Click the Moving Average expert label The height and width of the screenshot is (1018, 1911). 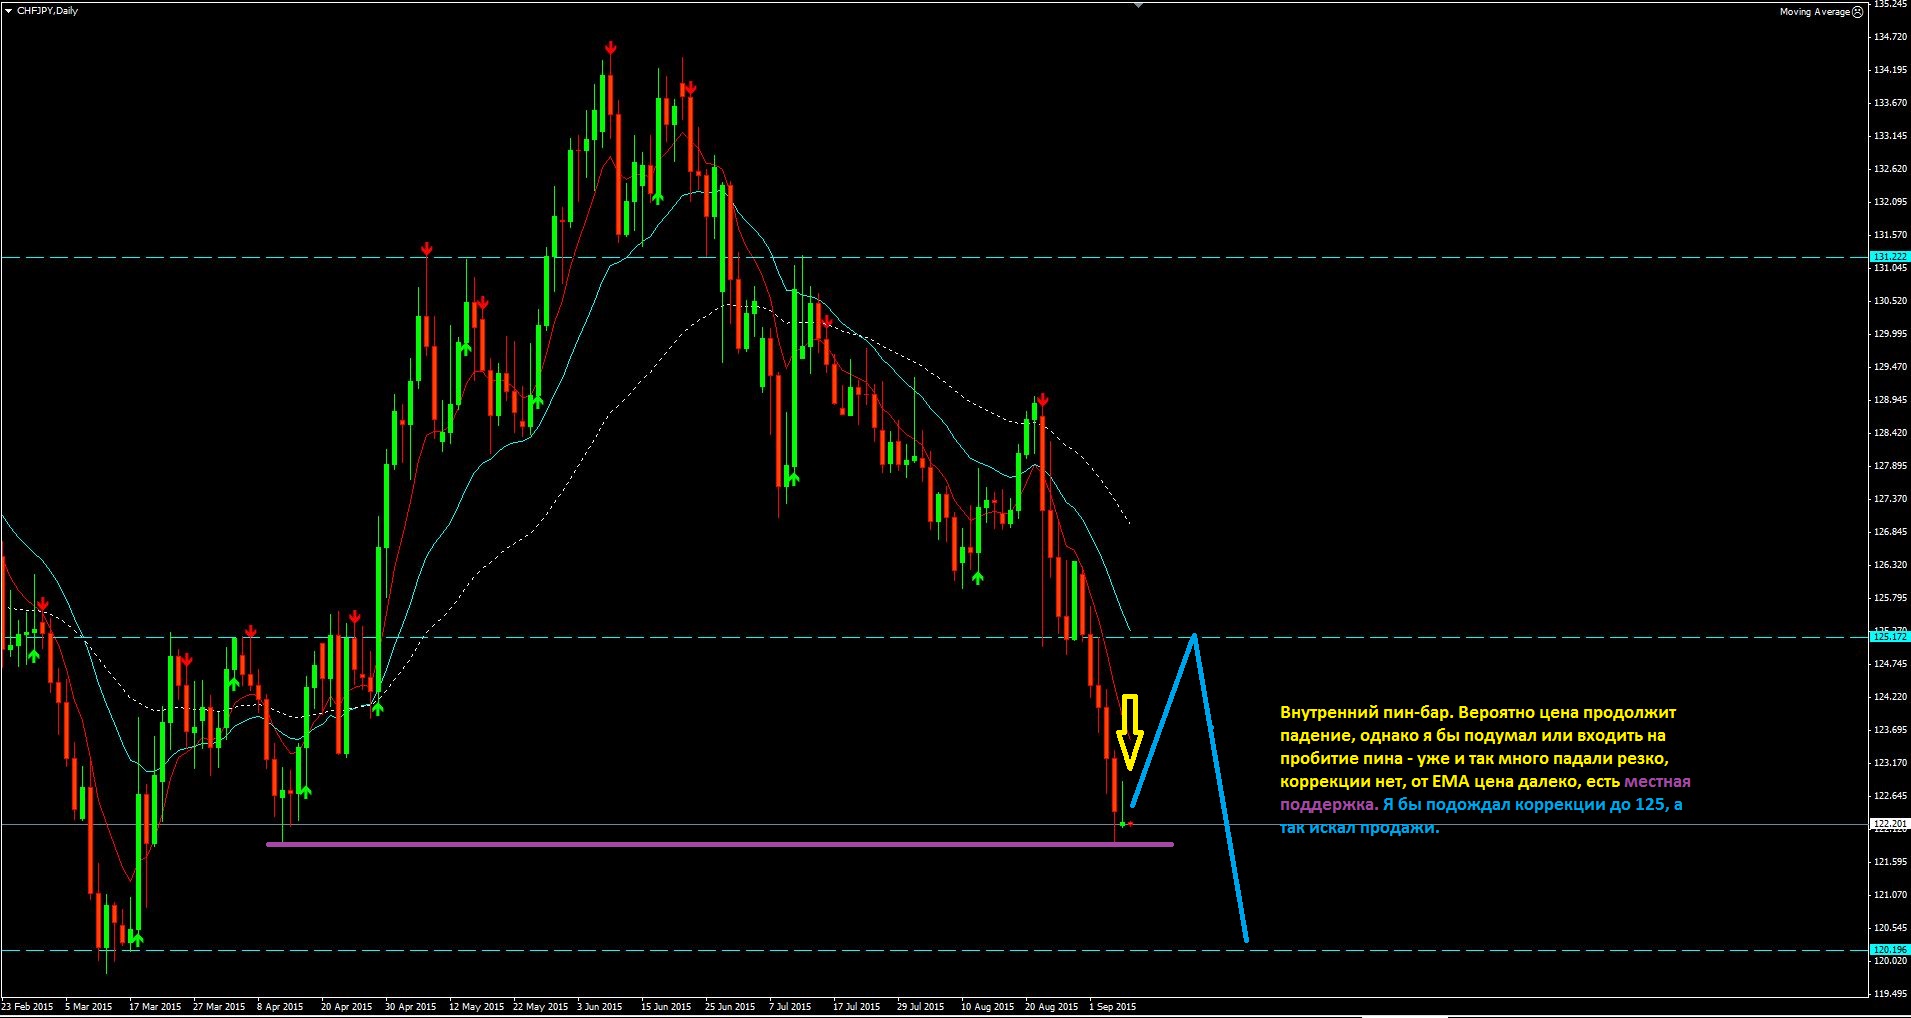pos(1814,12)
